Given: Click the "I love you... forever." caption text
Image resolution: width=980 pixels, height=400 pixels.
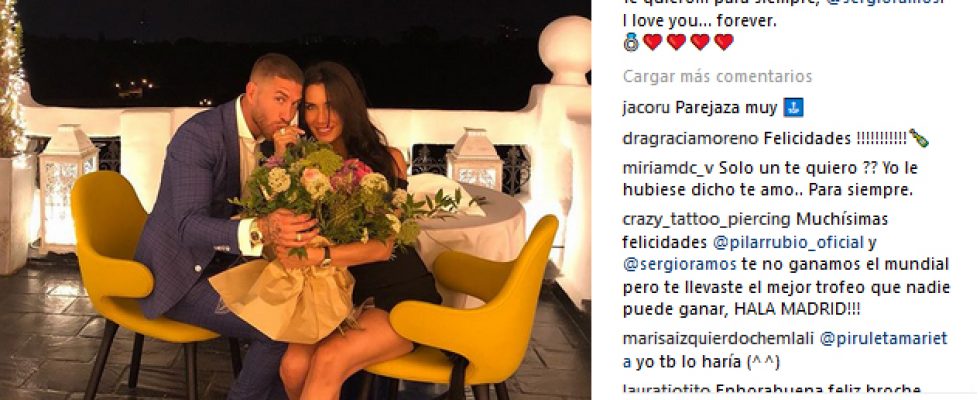Looking at the screenshot, I should pyautogui.click(x=699, y=21).
